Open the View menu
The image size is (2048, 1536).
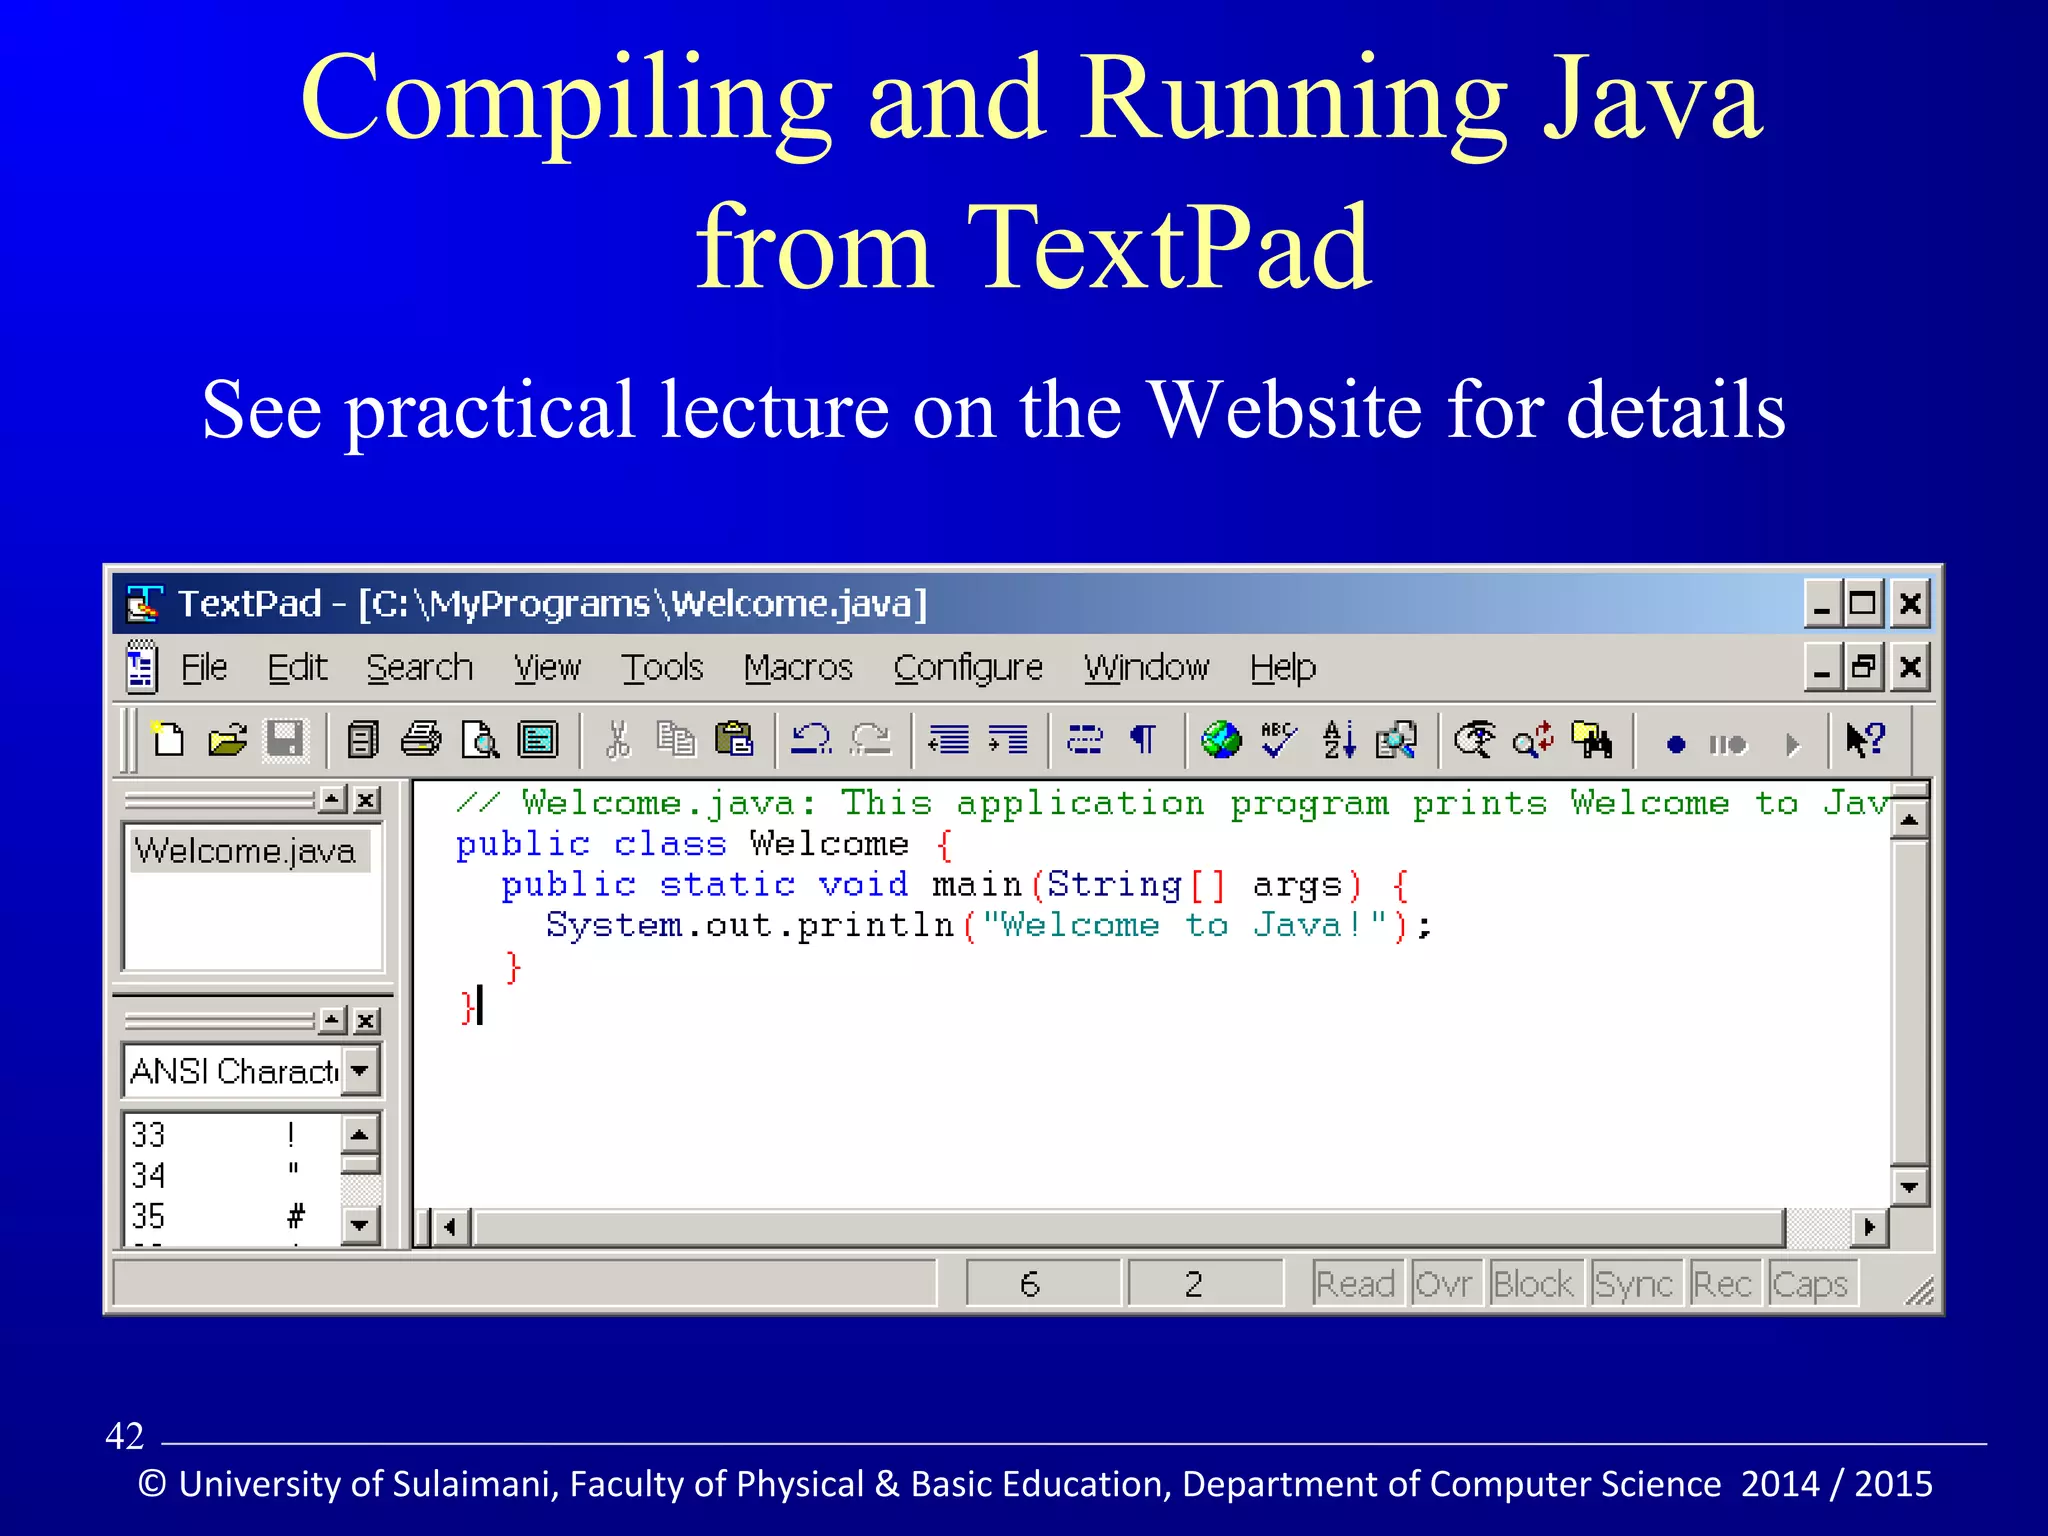[547, 667]
